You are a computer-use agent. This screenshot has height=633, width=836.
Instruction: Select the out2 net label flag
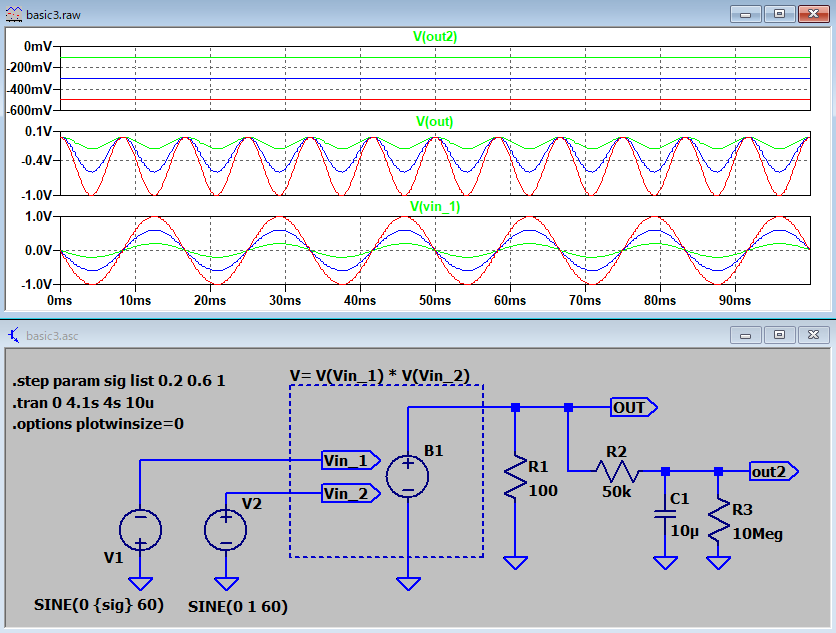773,470
